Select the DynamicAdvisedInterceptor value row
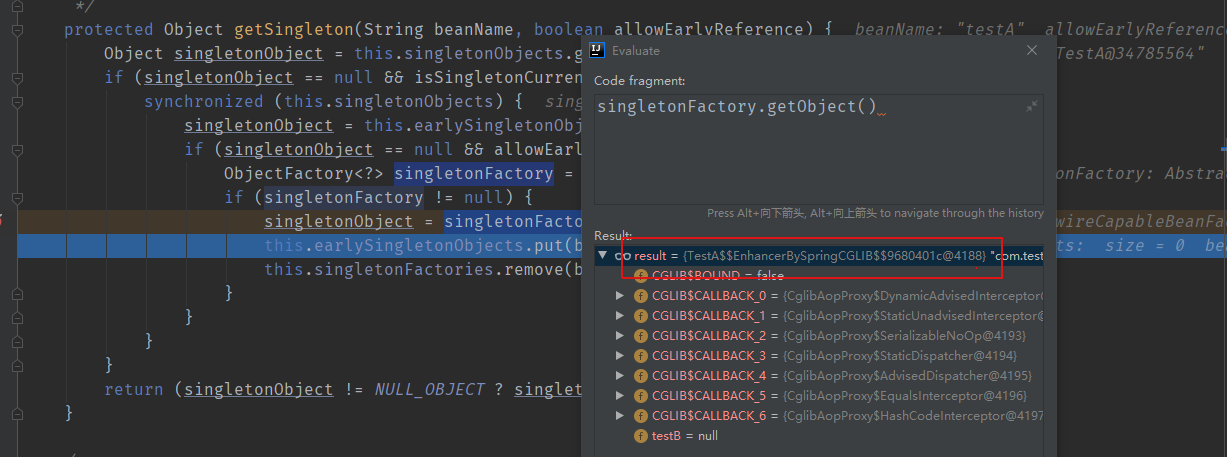This screenshot has height=457, width=1227. pos(818,296)
